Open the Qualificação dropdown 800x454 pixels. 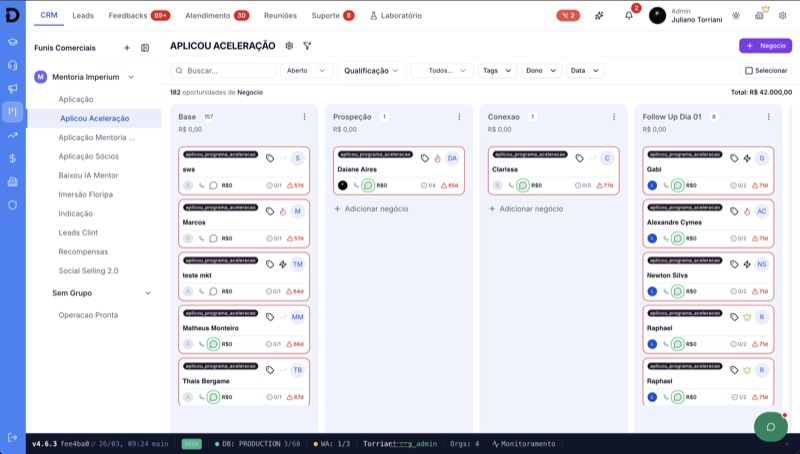click(x=371, y=70)
